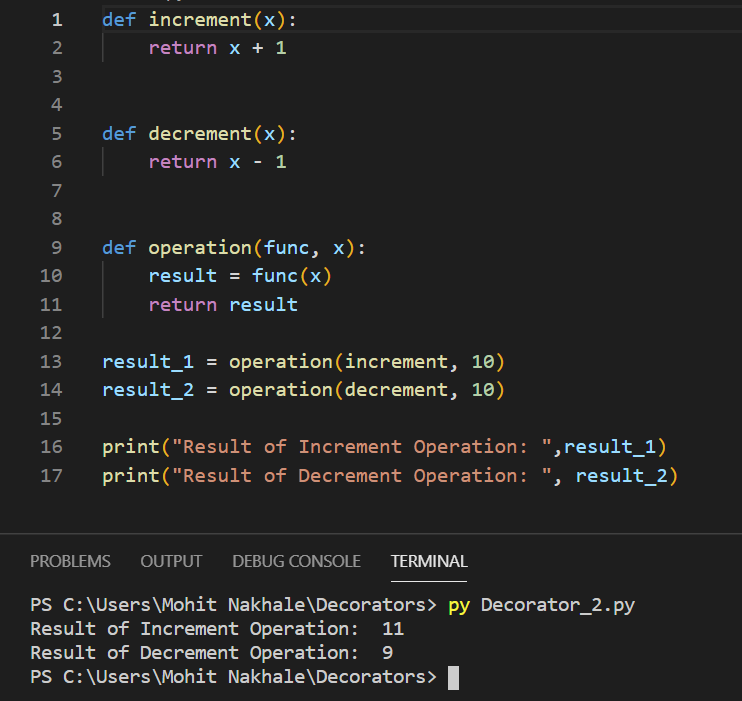
Task: Click the "Result of Decrement Operation: " string literal on line 17
Action: tap(362, 476)
